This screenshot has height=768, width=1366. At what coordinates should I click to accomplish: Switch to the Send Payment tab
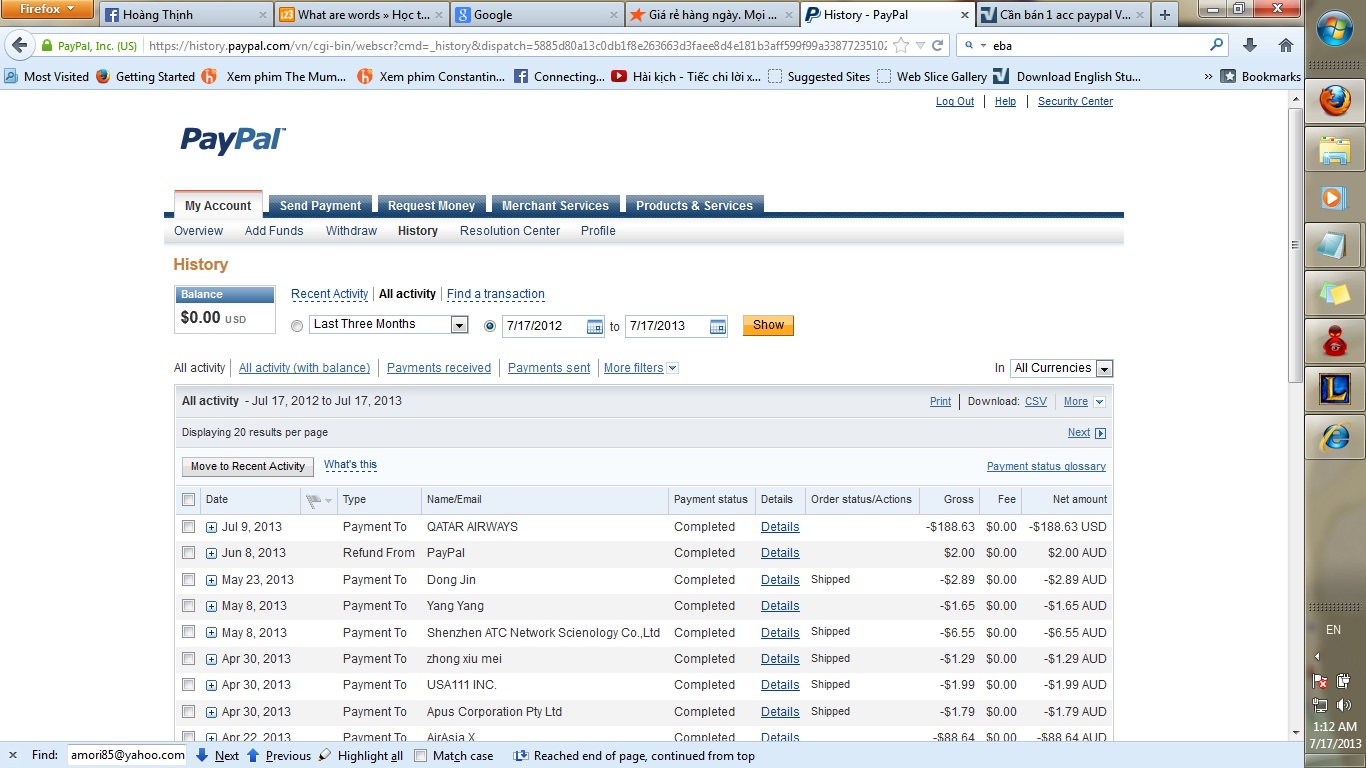click(321, 205)
